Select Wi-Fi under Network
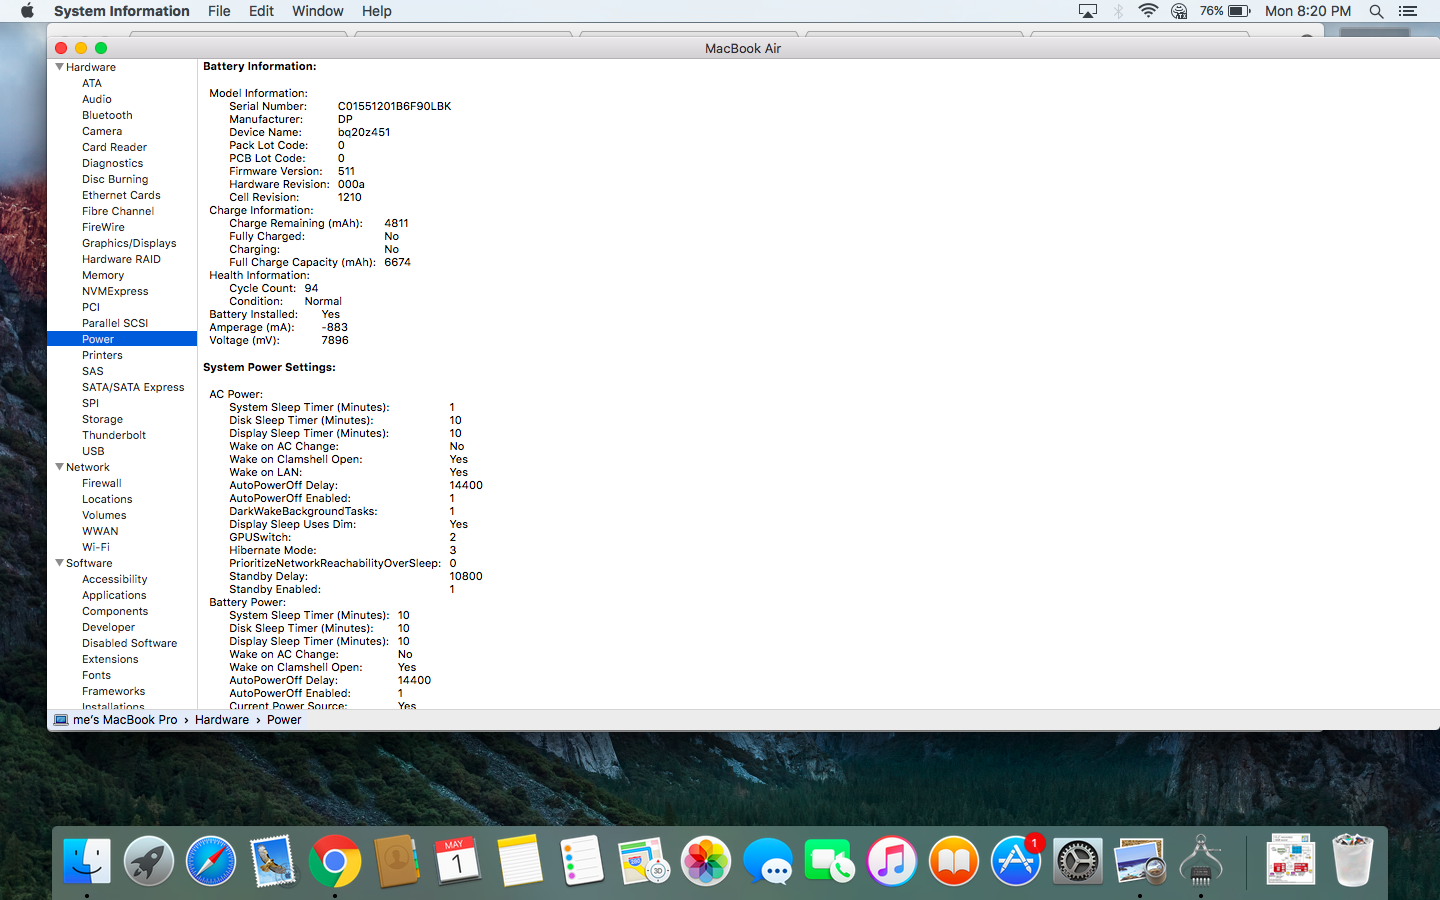1440x900 pixels. click(96, 547)
